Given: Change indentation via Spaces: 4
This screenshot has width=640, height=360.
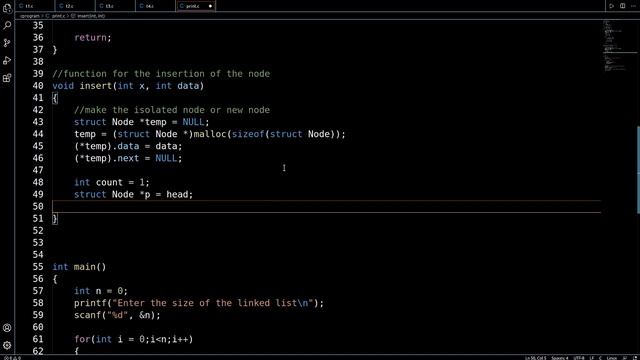Looking at the screenshot, I should [560, 358].
